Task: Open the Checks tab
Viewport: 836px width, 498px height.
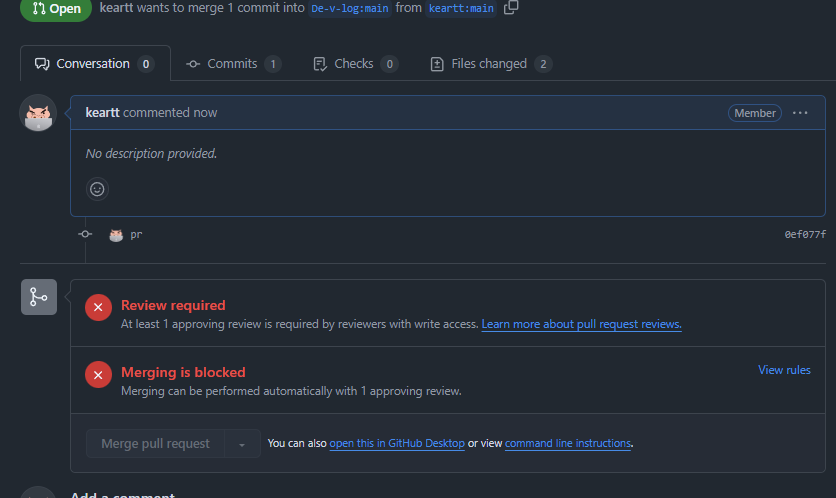Action: (x=355, y=64)
